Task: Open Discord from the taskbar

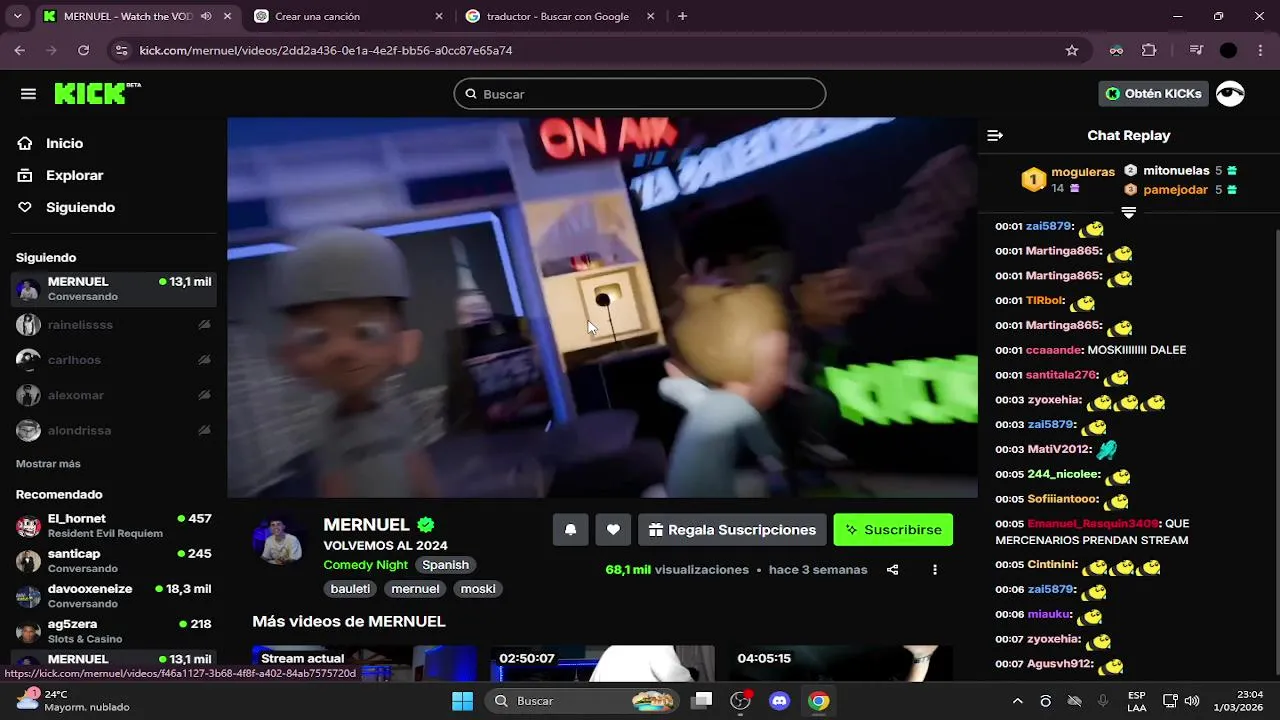Action: [780, 700]
